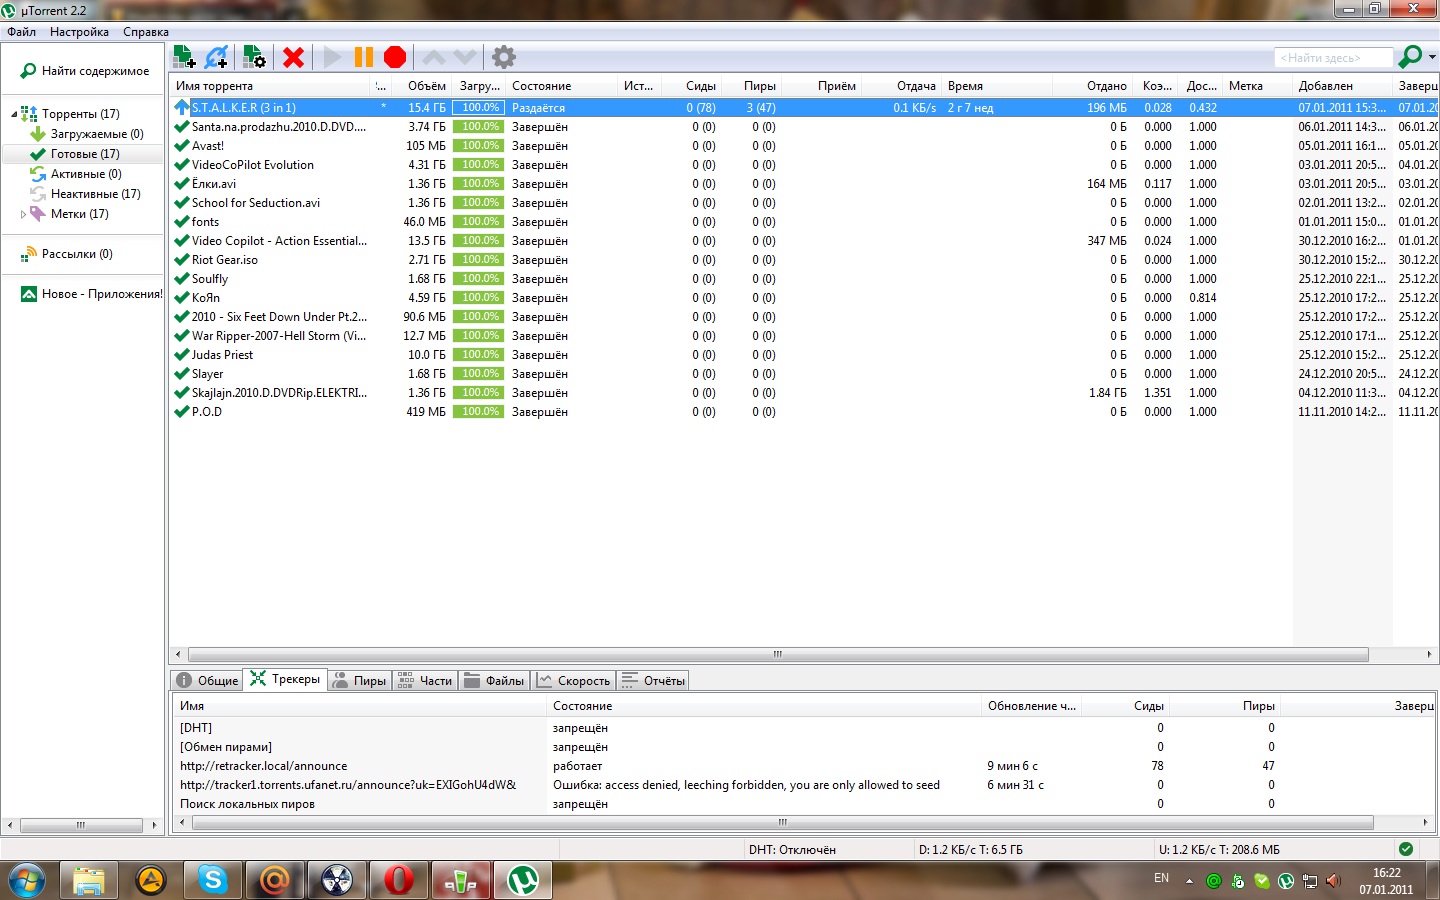Open Windows Start button

(27, 880)
